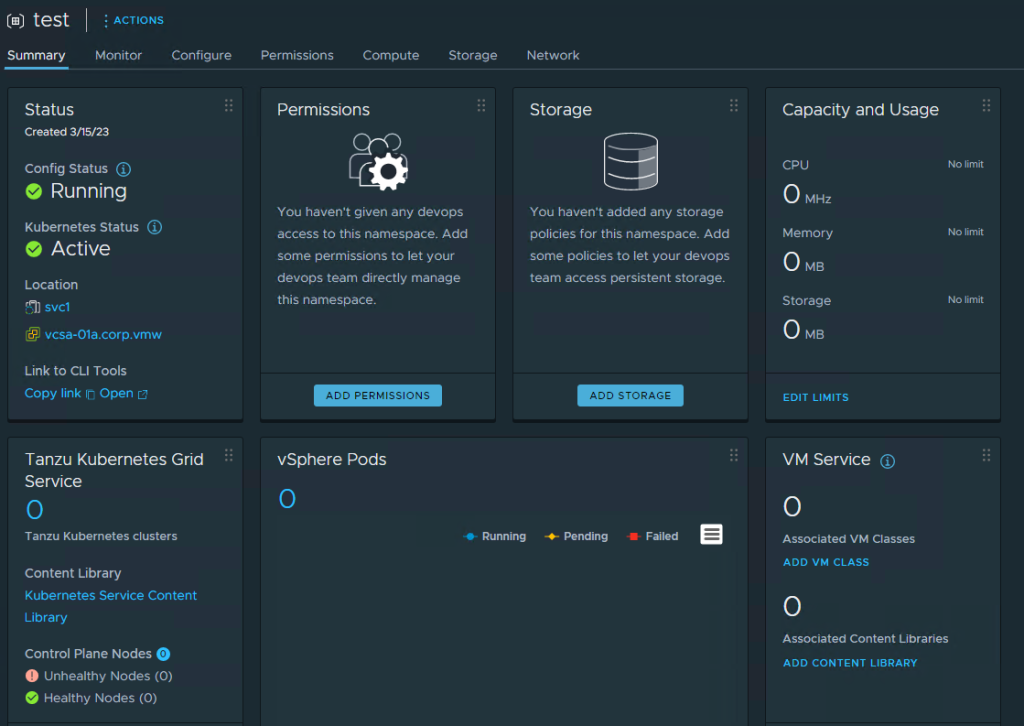
Task: Click the green Running status check icon
Action: [x=34, y=191]
